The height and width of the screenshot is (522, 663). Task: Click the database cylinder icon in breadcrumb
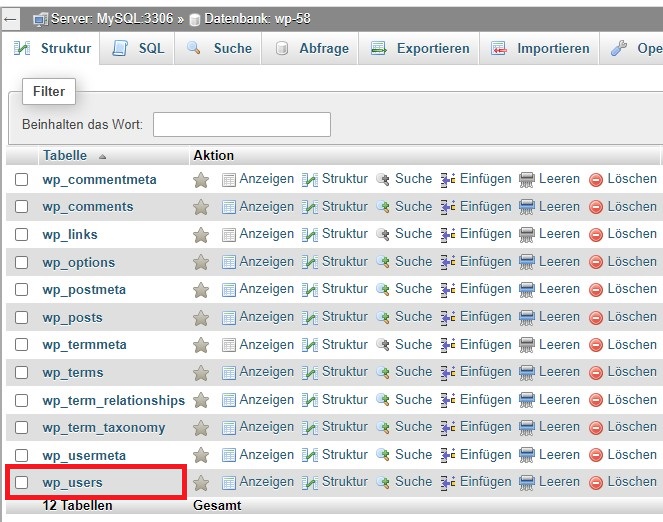pos(195,20)
